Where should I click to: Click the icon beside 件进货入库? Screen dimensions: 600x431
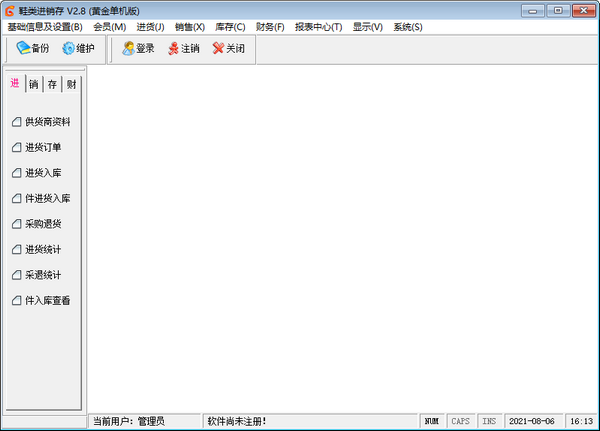(16, 199)
